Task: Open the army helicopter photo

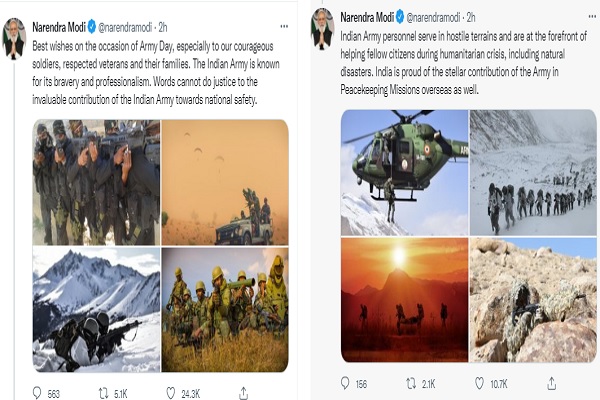Action: [404, 172]
